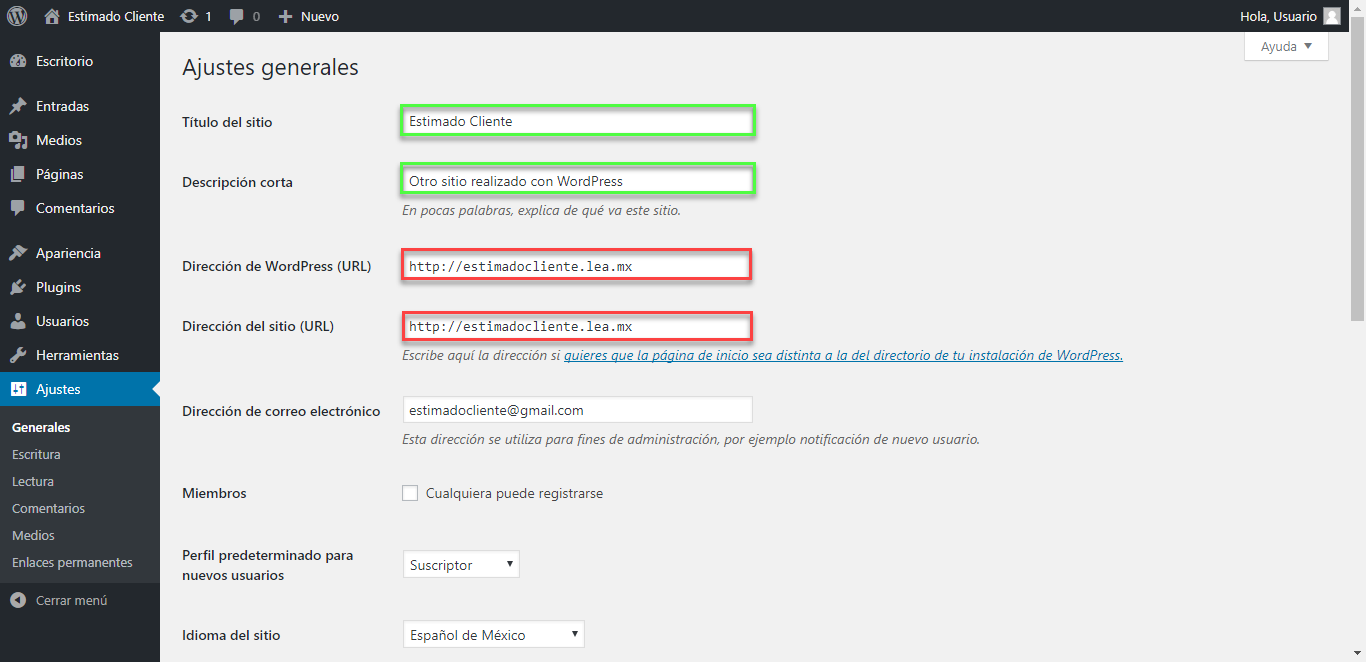Open the WordPress logo menu
Viewport: 1366px width, 662px height.
pyautogui.click(x=17, y=16)
